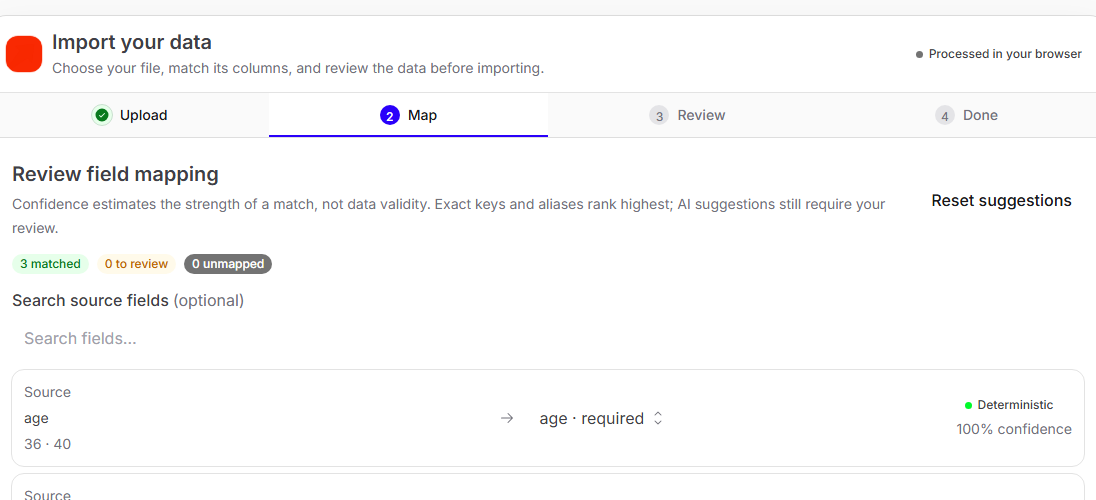Select the Map step tab
Image resolution: width=1096 pixels, height=500 pixels.
click(x=408, y=115)
